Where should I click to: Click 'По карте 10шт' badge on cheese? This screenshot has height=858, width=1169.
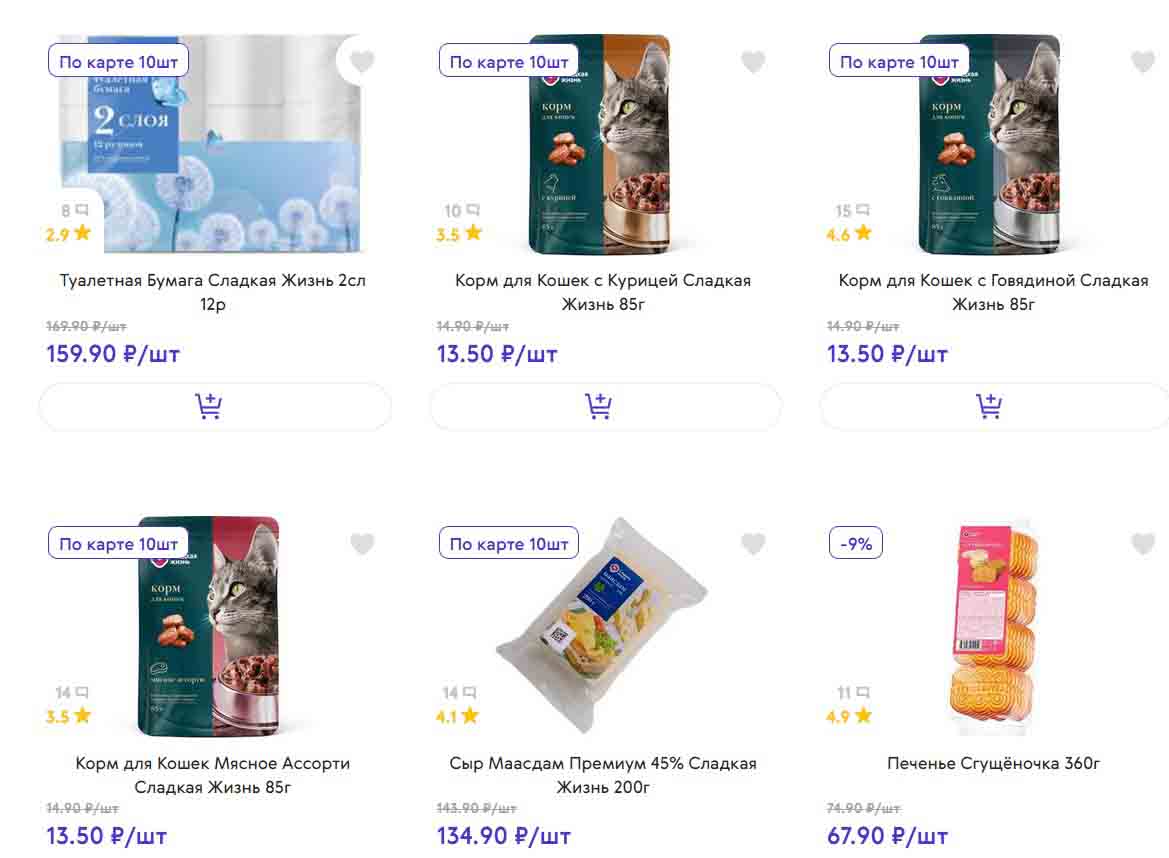coord(508,544)
